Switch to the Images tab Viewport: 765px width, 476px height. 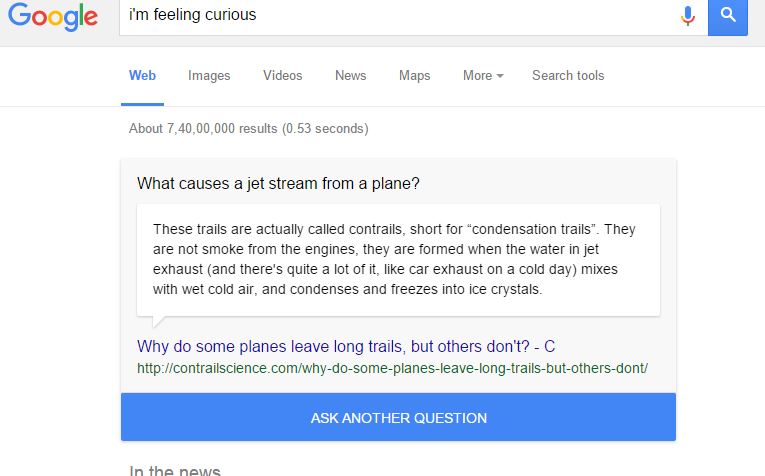tap(209, 76)
